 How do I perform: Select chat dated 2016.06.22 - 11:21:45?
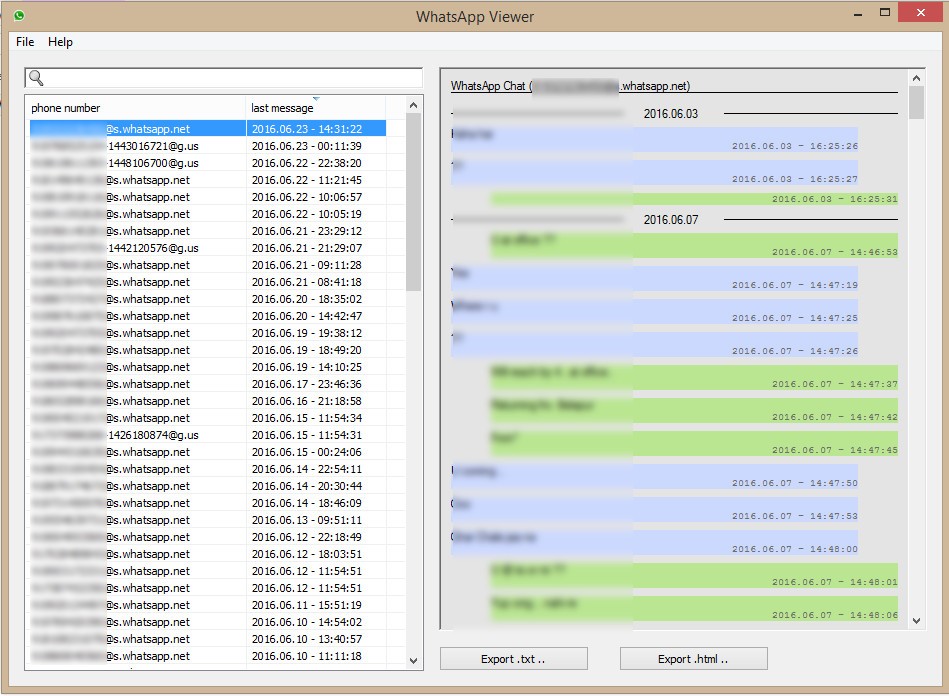pyautogui.click(x=208, y=180)
